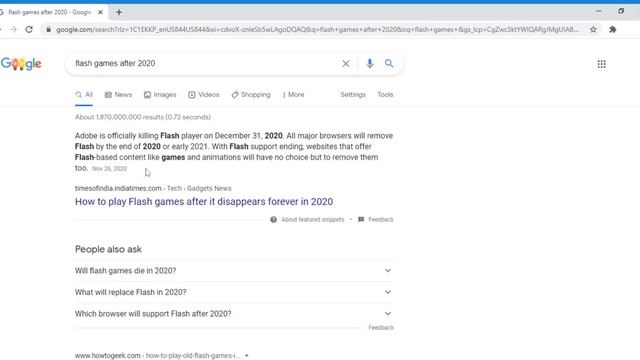Close the flash games browser tab
The width and height of the screenshot is (640, 360).
pyautogui.click(x=100, y=12)
